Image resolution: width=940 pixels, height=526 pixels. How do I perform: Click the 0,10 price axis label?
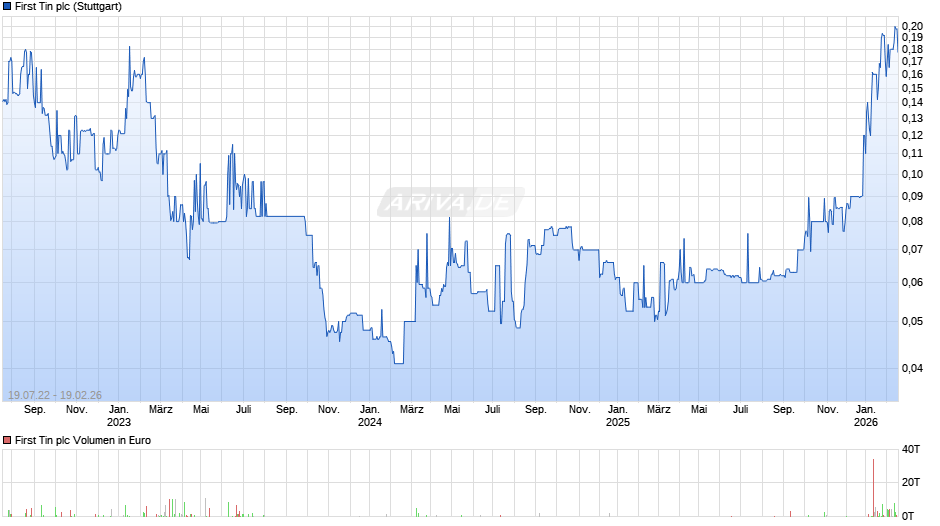point(912,174)
